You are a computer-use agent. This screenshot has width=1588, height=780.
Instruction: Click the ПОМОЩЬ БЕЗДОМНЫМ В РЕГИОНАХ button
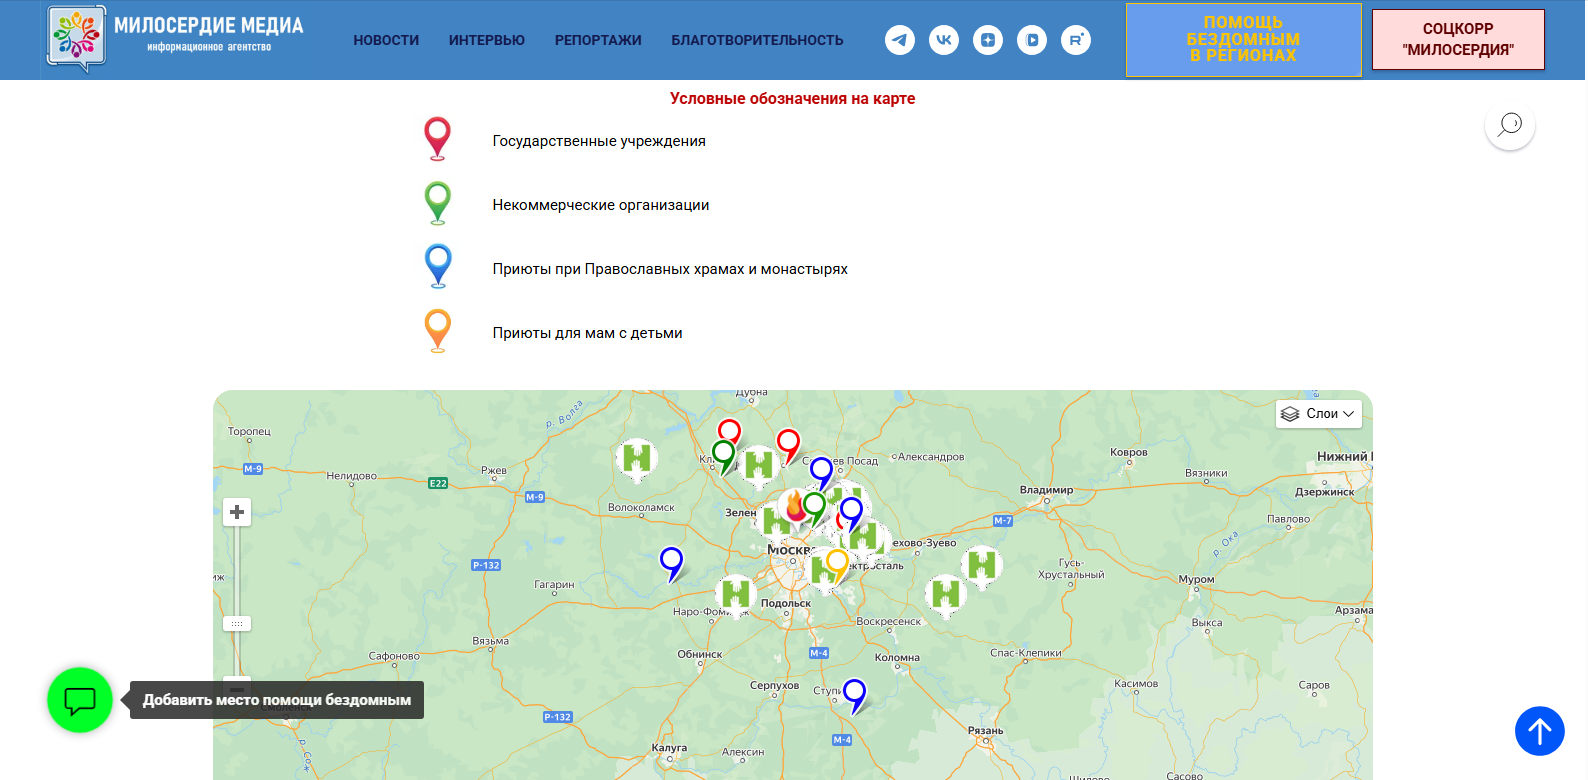click(x=1244, y=40)
